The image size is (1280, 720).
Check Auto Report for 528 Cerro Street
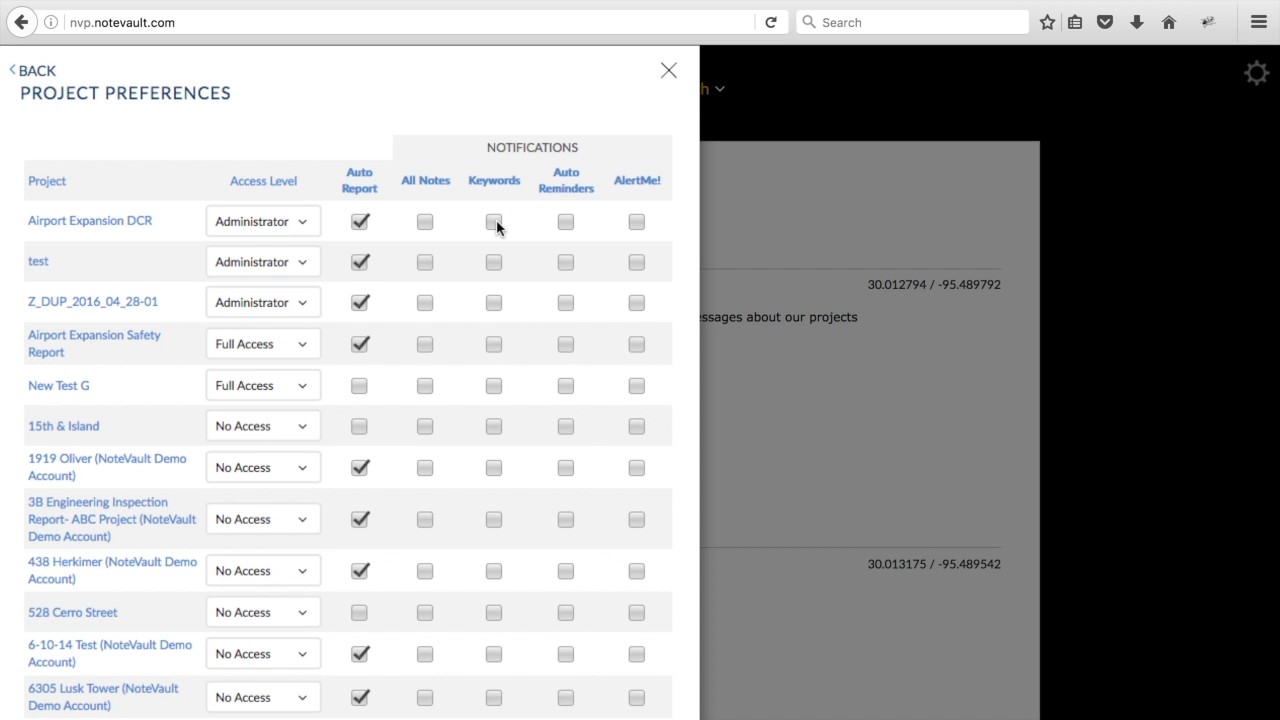coord(359,613)
